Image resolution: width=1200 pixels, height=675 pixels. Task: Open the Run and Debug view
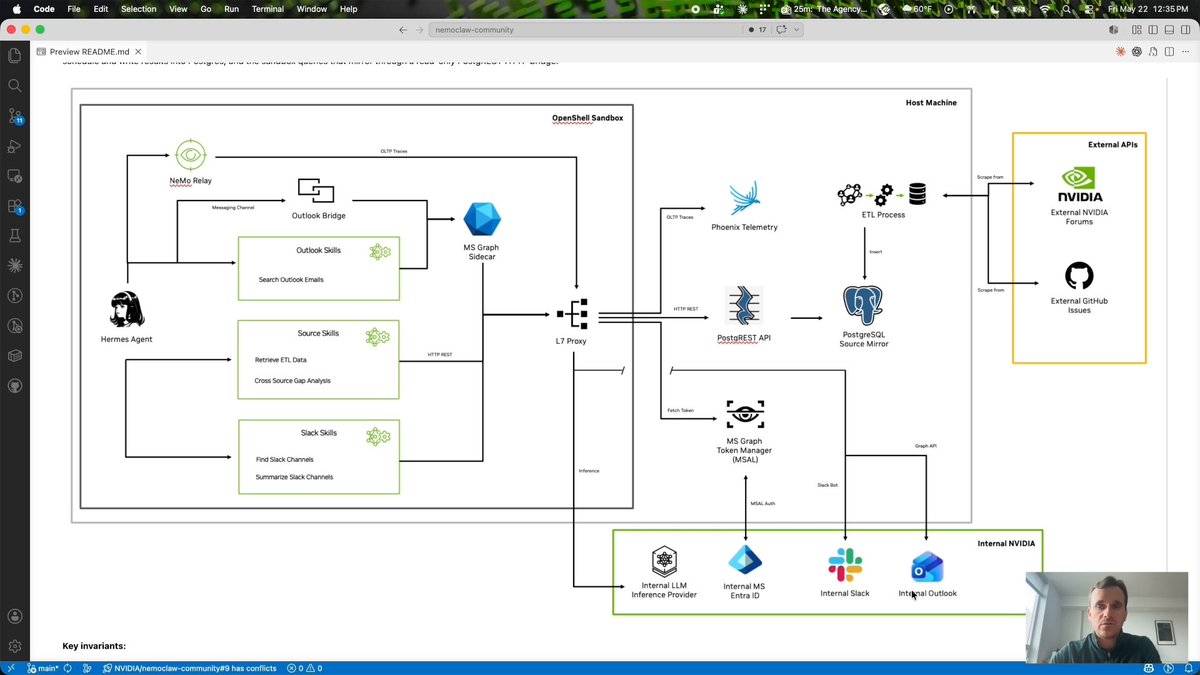point(15,146)
